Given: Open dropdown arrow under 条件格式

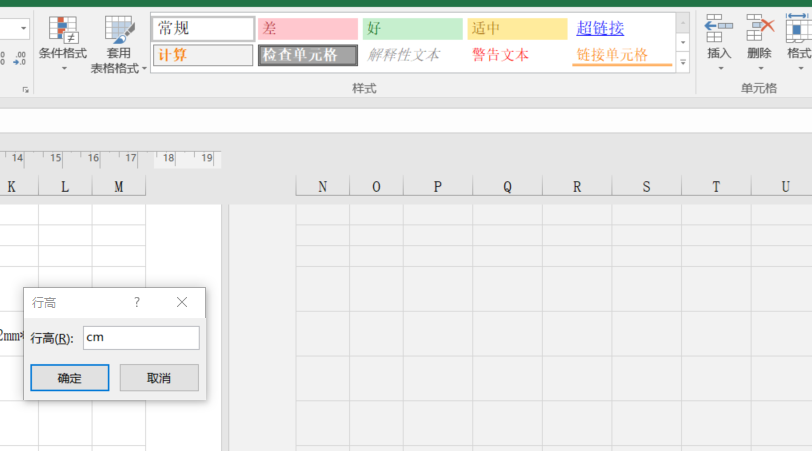Looking at the screenshot, I should [x=64, y=68].
